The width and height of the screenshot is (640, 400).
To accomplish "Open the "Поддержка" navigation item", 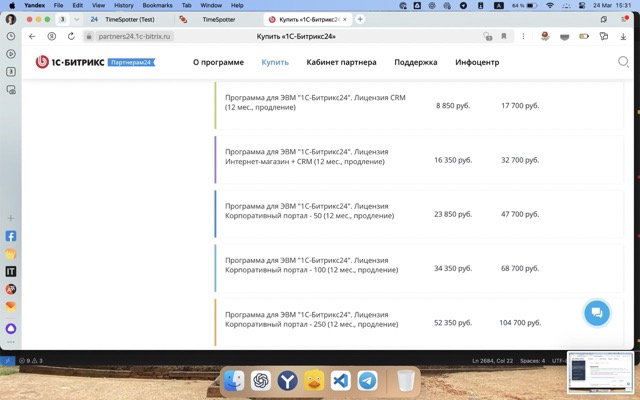I will 415,62.
